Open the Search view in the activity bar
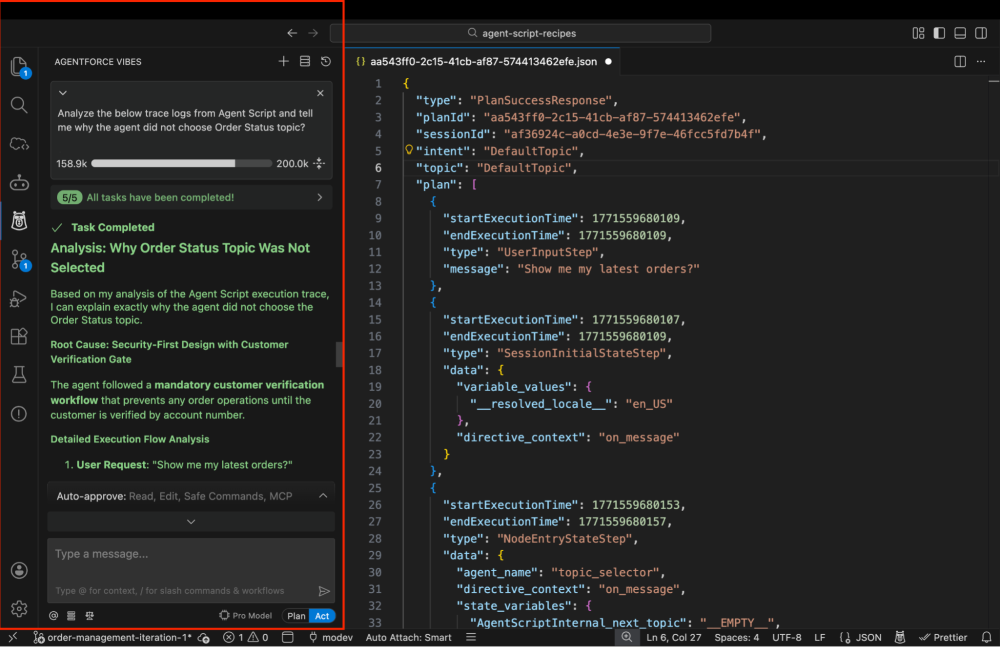 pos(19,104)
